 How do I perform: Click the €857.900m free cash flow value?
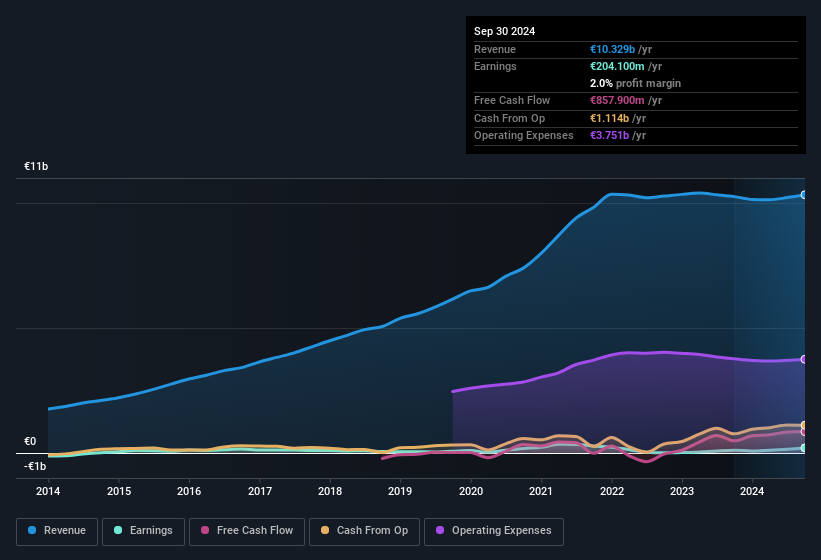[x=617, y=100]
